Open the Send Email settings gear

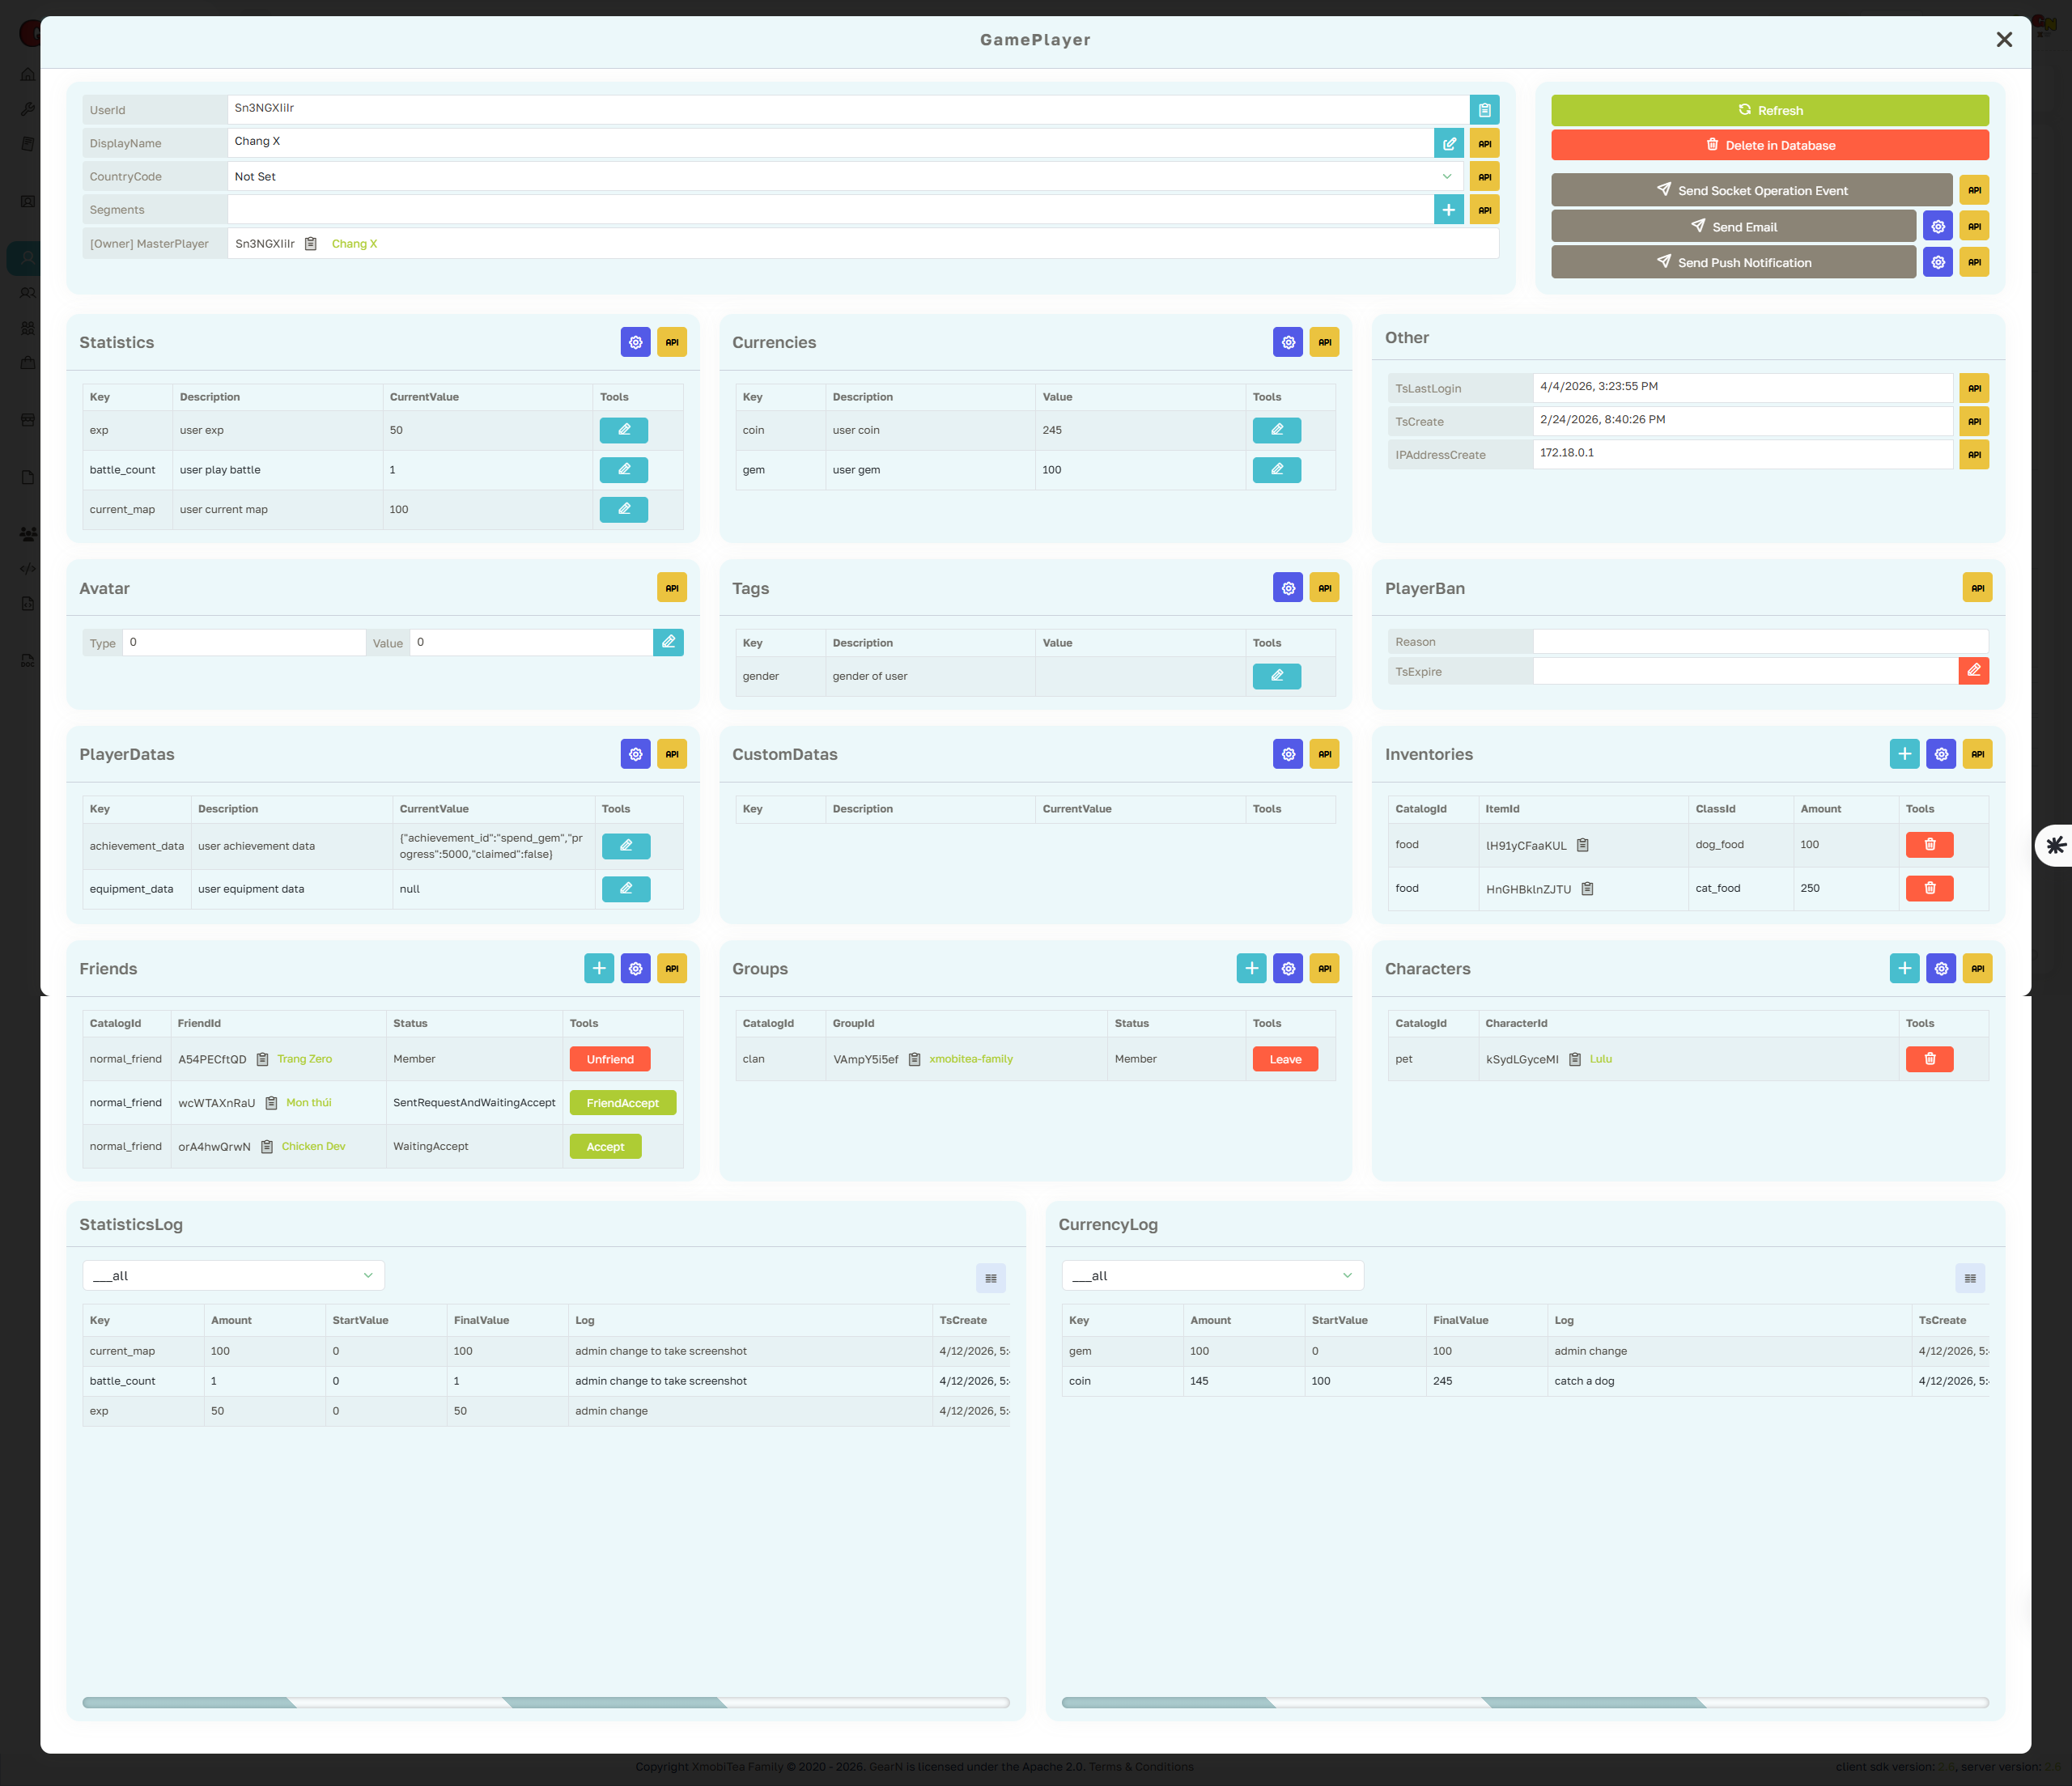(x=1938, y=226)
